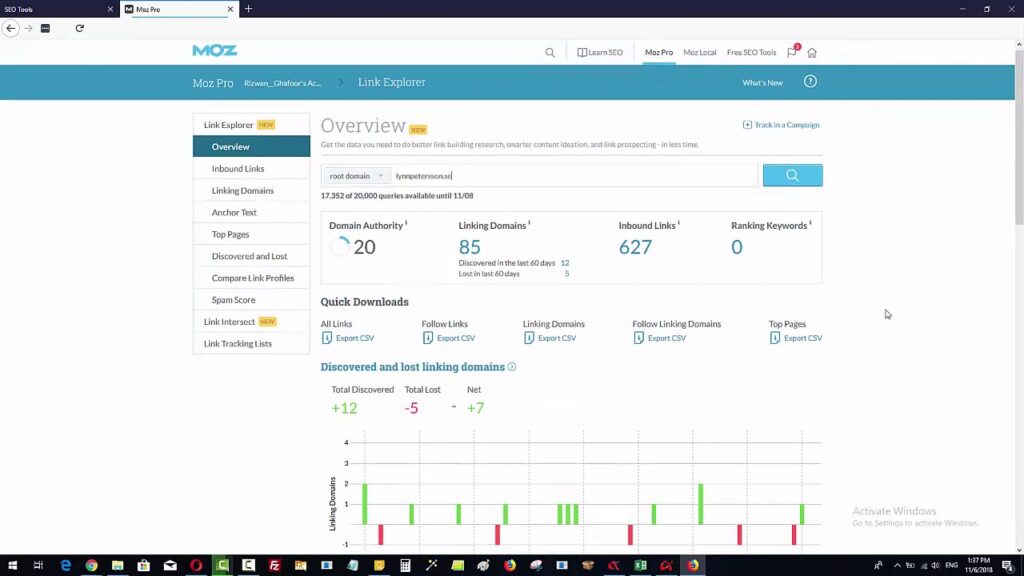
Task: Click What's New link
Action: coord(762,83)
